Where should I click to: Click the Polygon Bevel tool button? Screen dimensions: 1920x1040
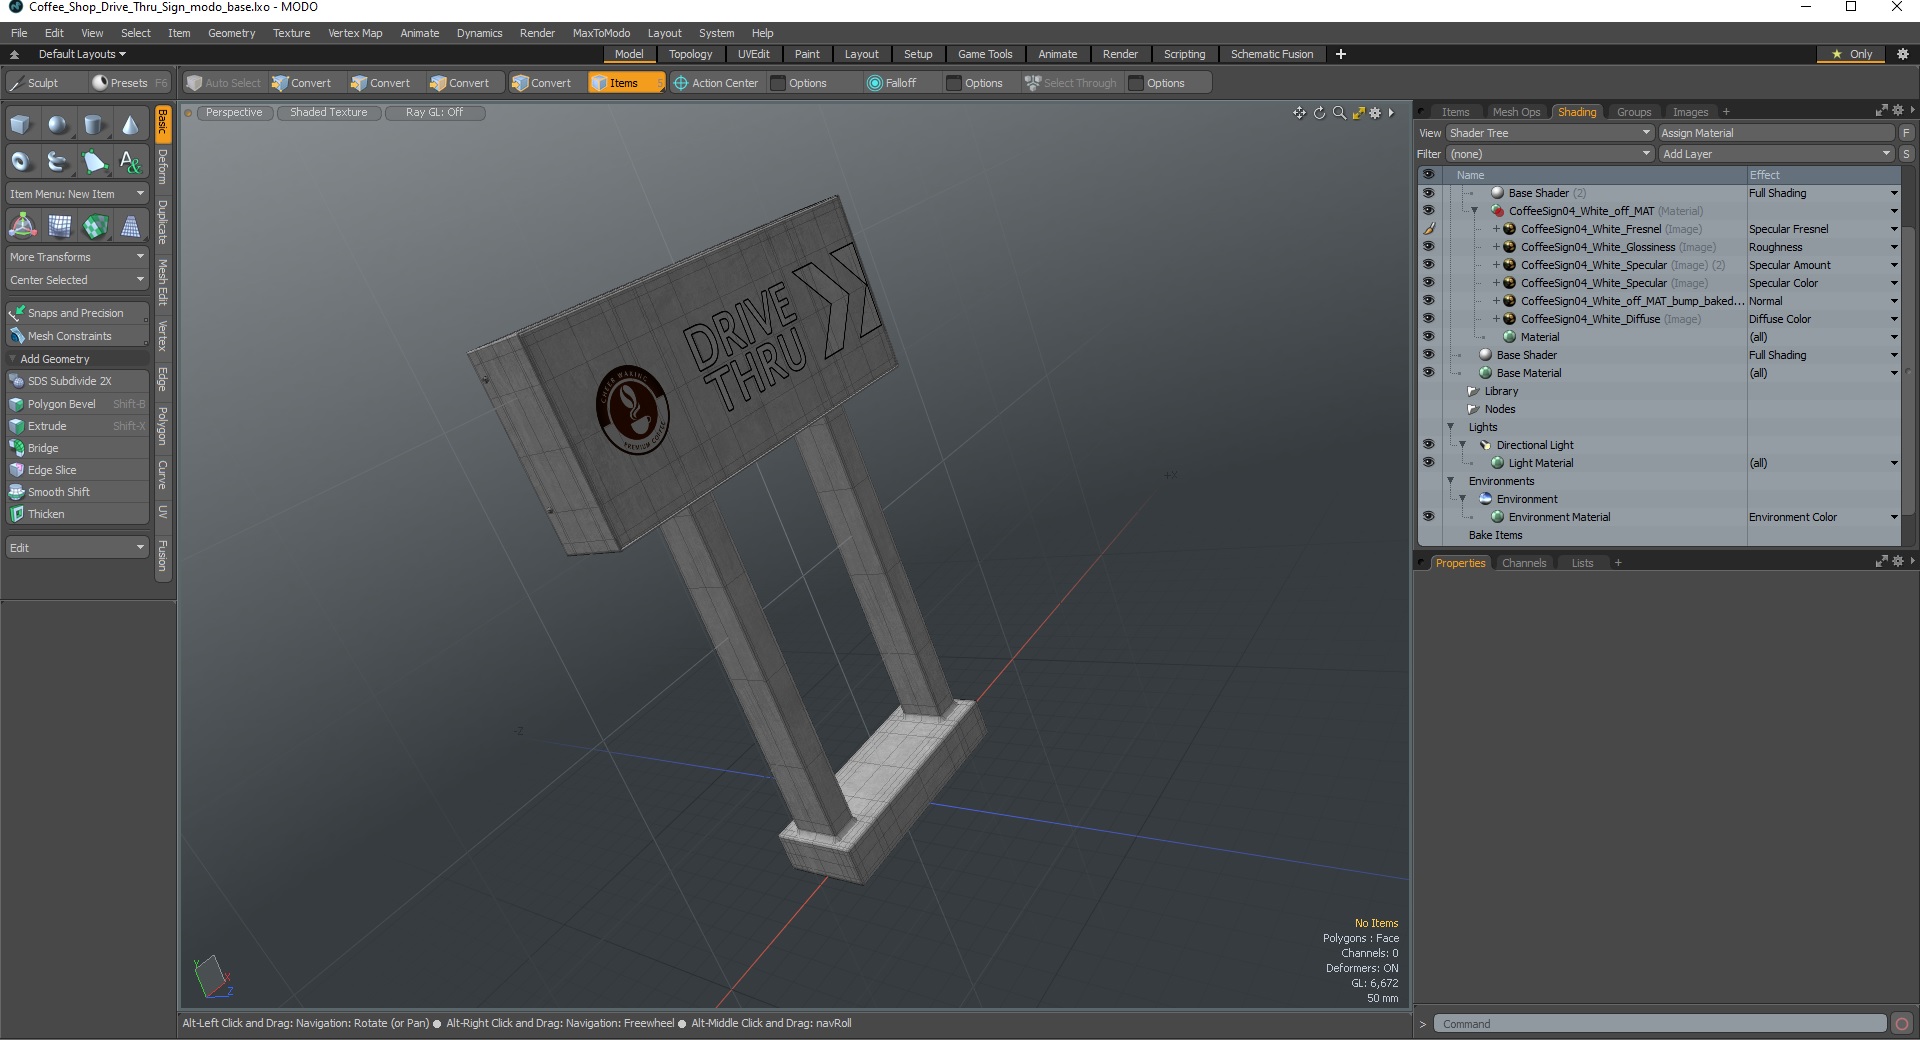[77, 404]
